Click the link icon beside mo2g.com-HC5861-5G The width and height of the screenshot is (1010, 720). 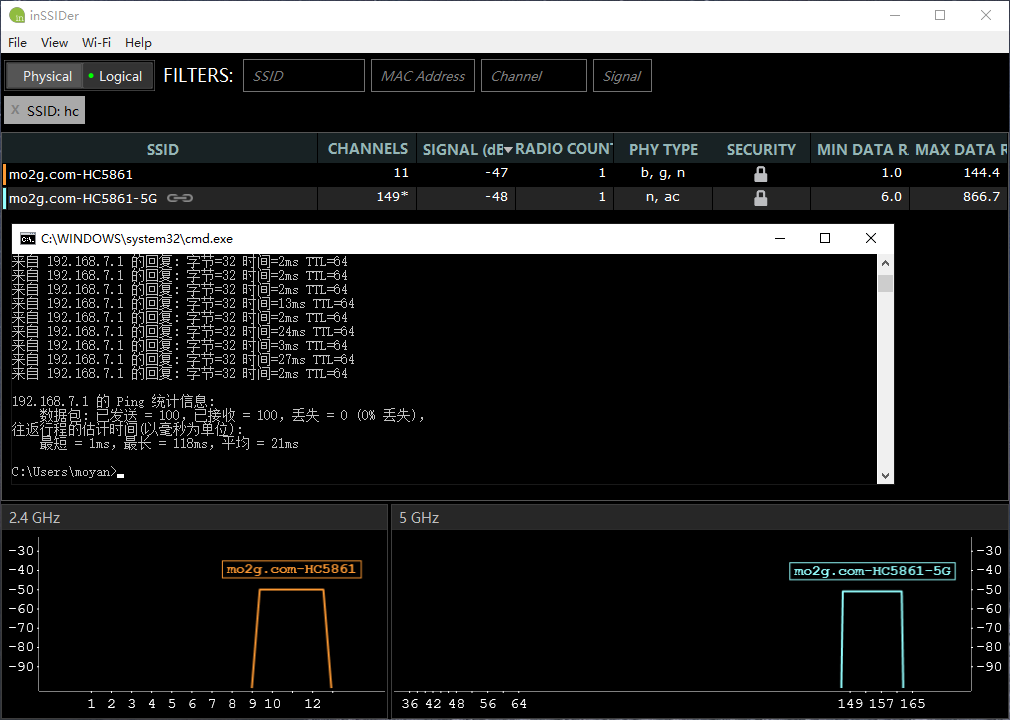(x=180, y=198)
